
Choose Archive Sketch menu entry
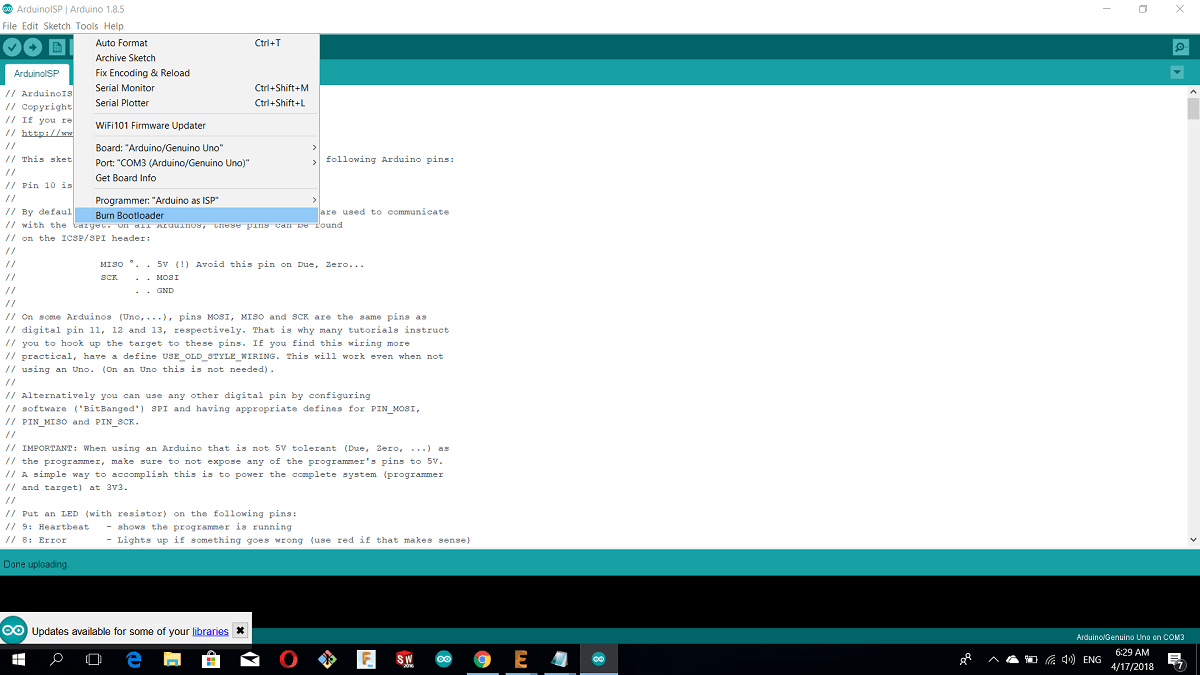[x=197, y=58]
